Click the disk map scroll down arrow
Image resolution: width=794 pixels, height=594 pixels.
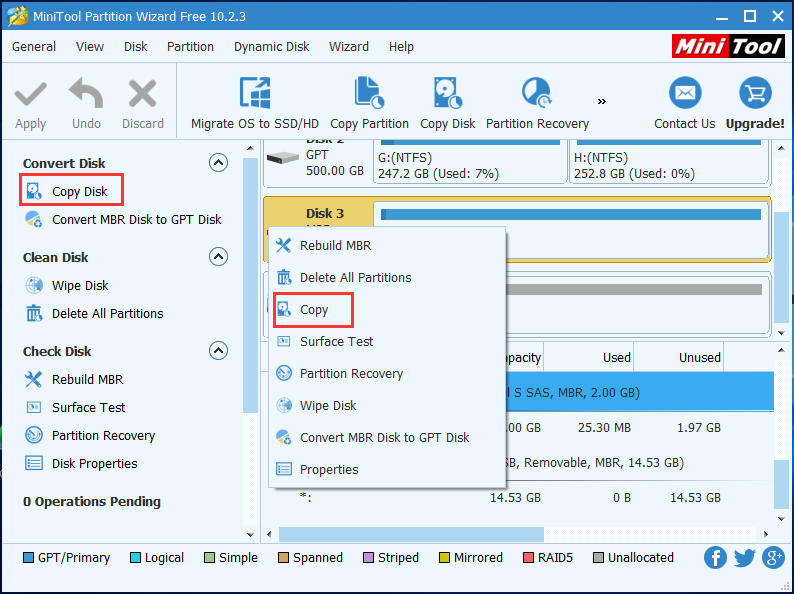(781, 333)
